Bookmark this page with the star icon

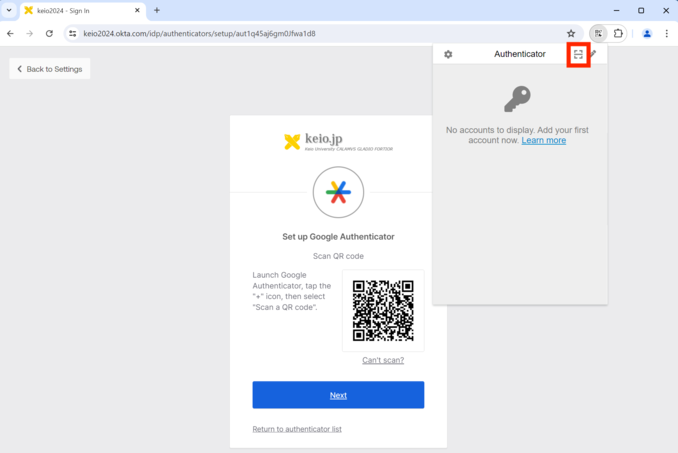coord(571,33)
